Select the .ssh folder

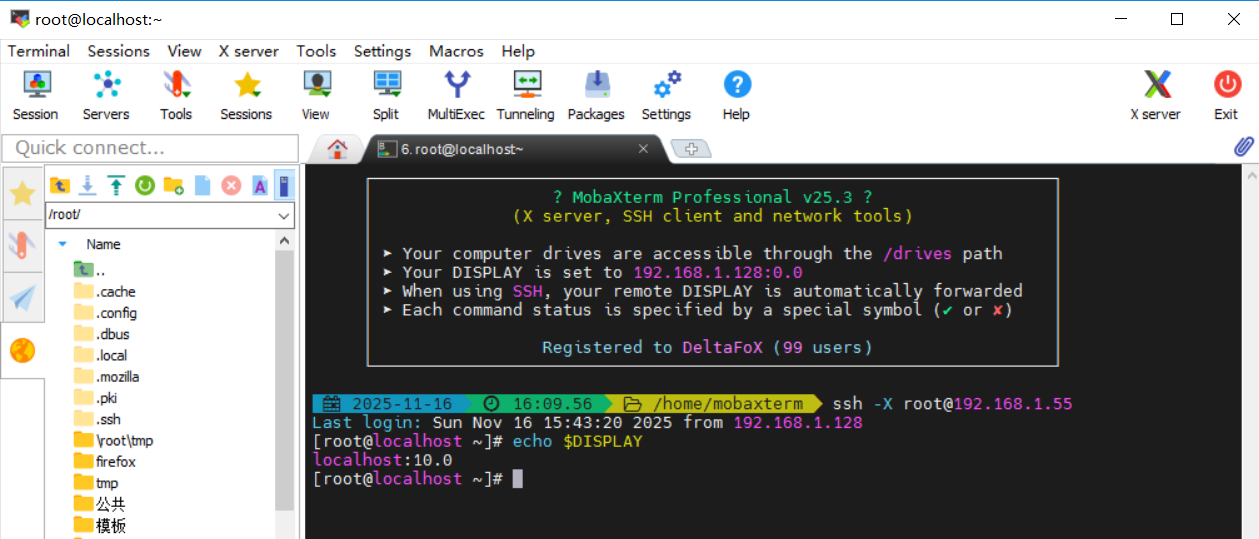point(97,419)
